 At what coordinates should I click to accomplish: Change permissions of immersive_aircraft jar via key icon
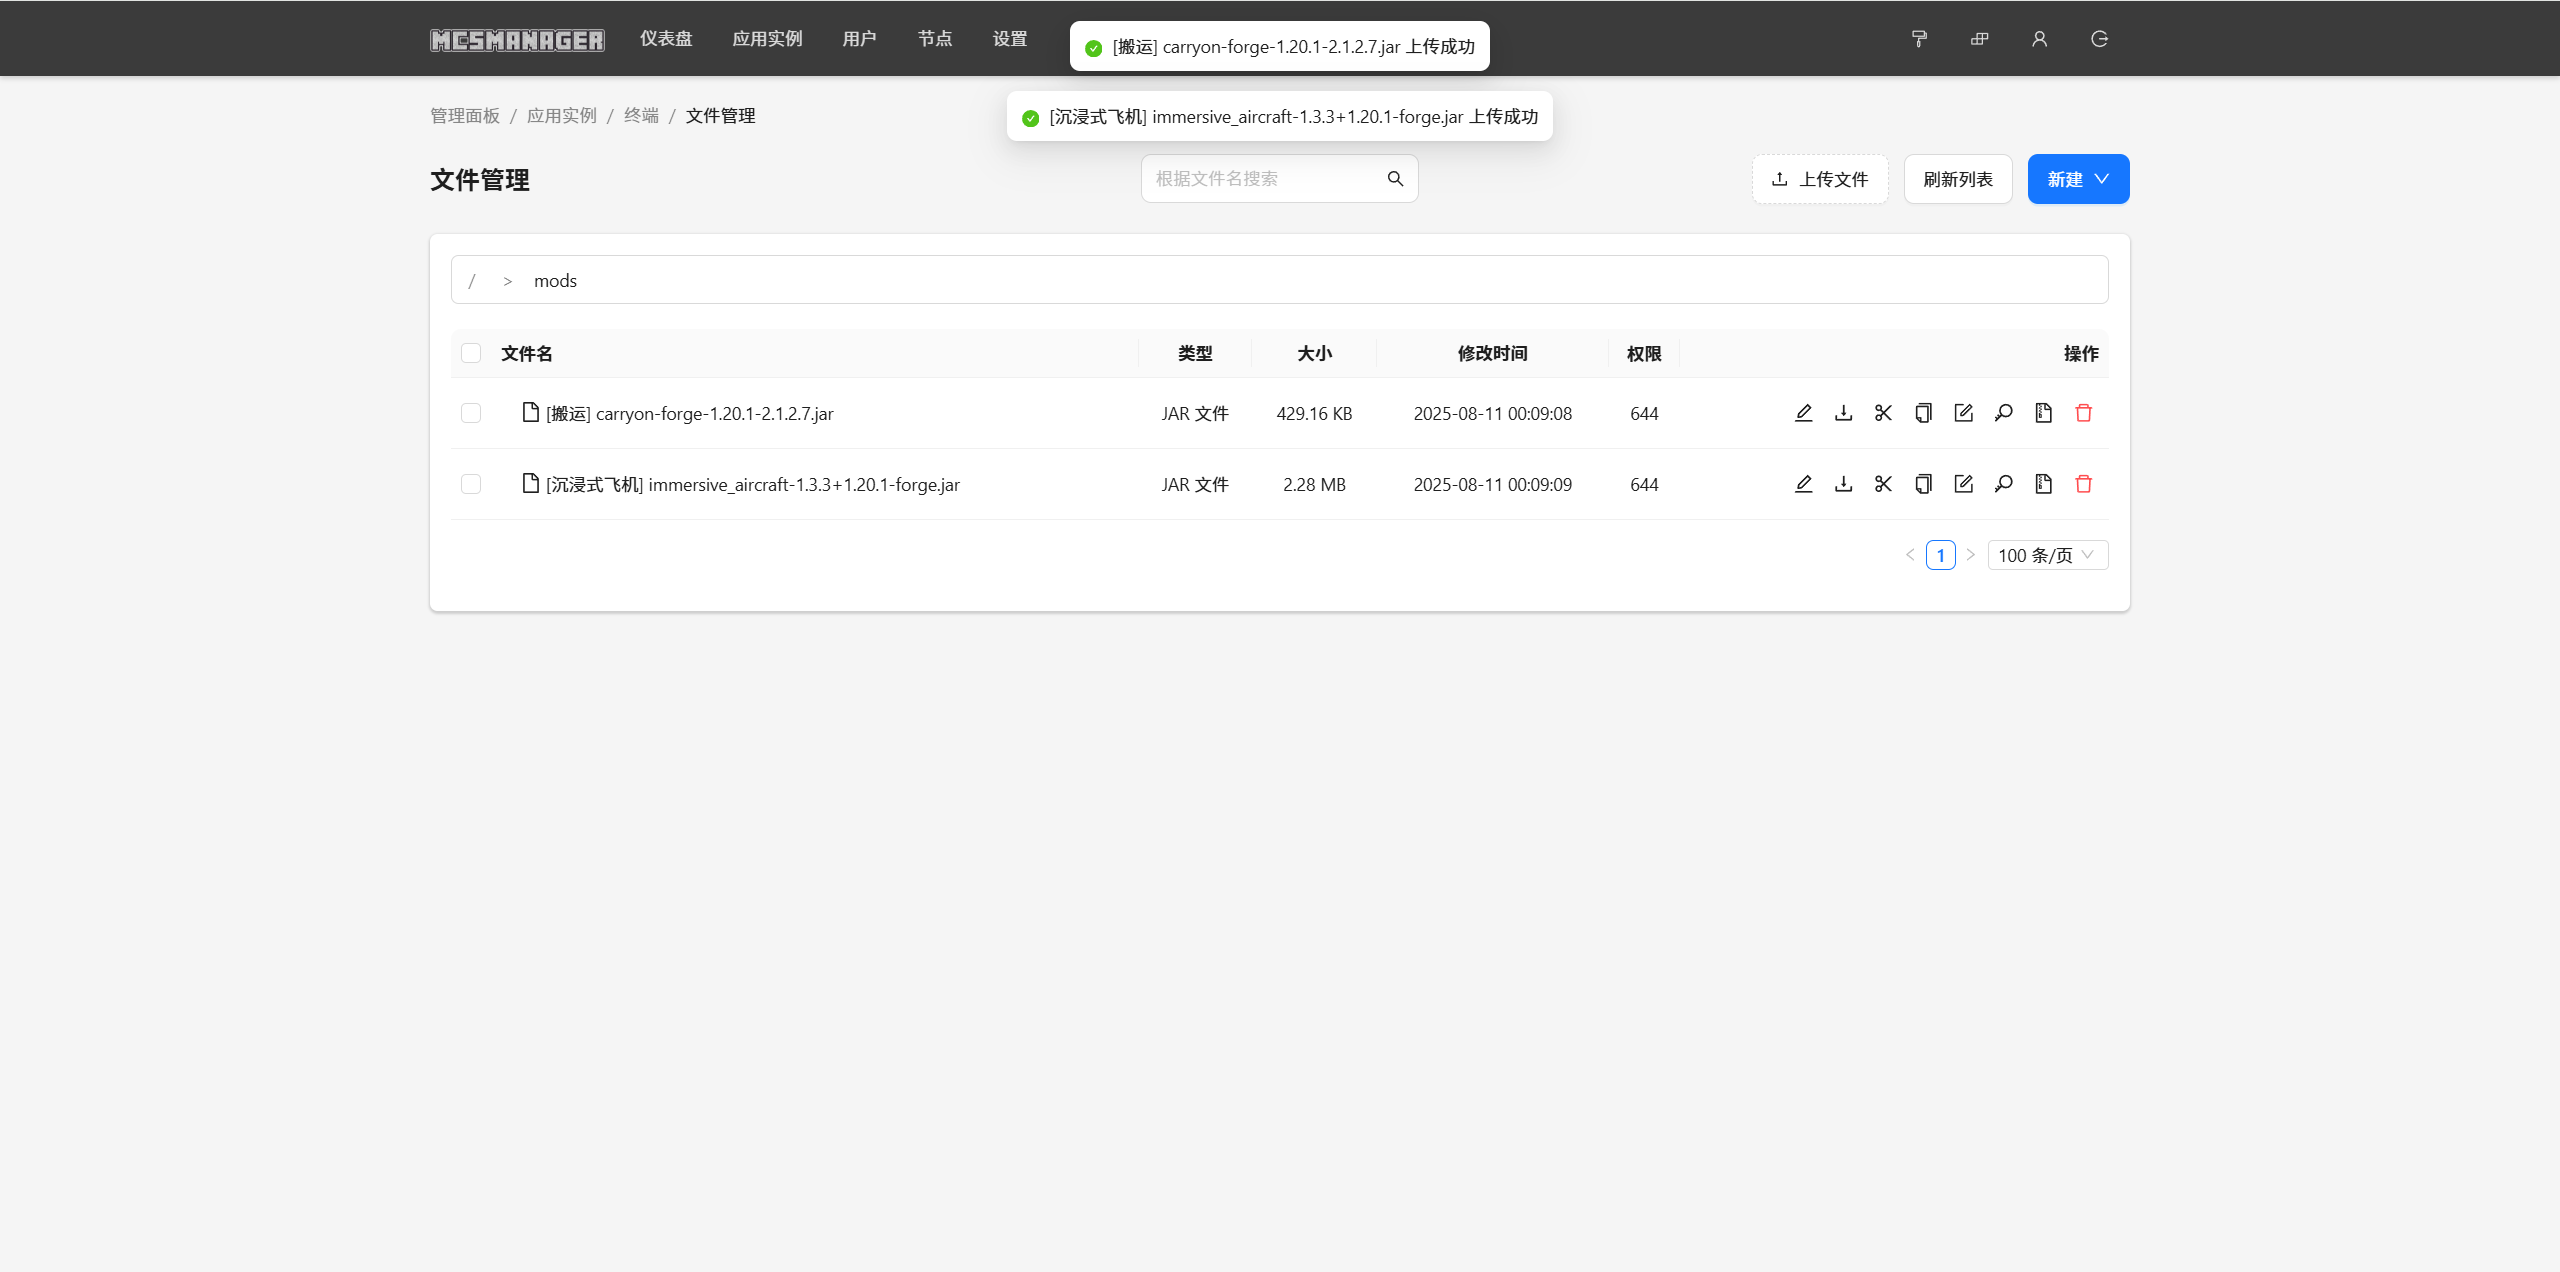click(x=2003, y=484)
